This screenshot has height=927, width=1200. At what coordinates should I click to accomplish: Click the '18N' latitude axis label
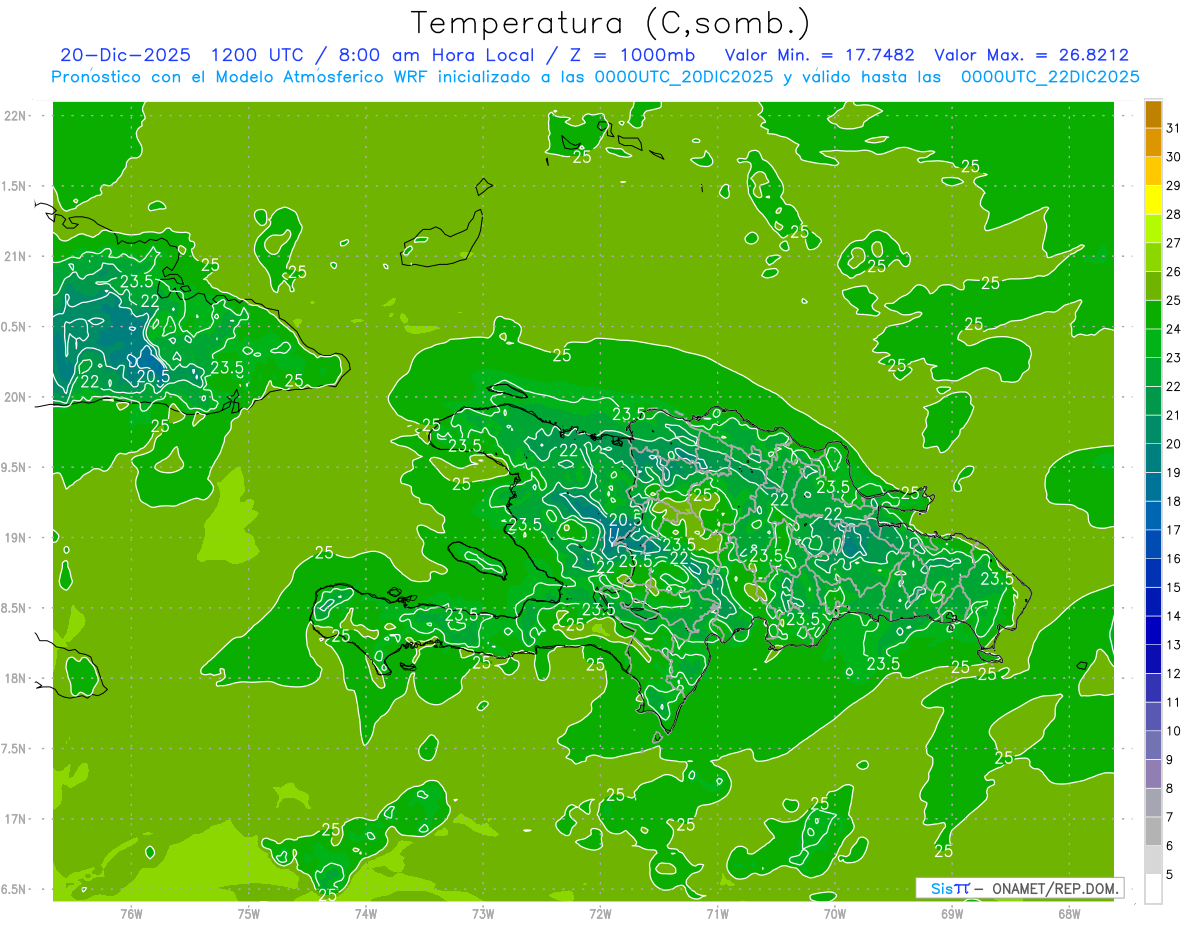(15, 679)
